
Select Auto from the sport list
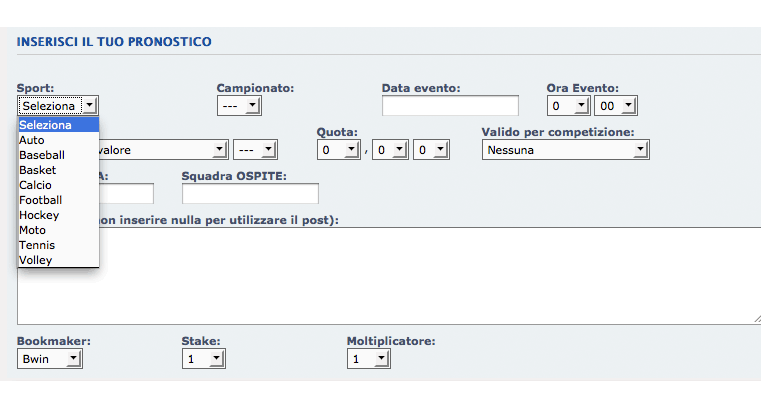click(58, 140)
